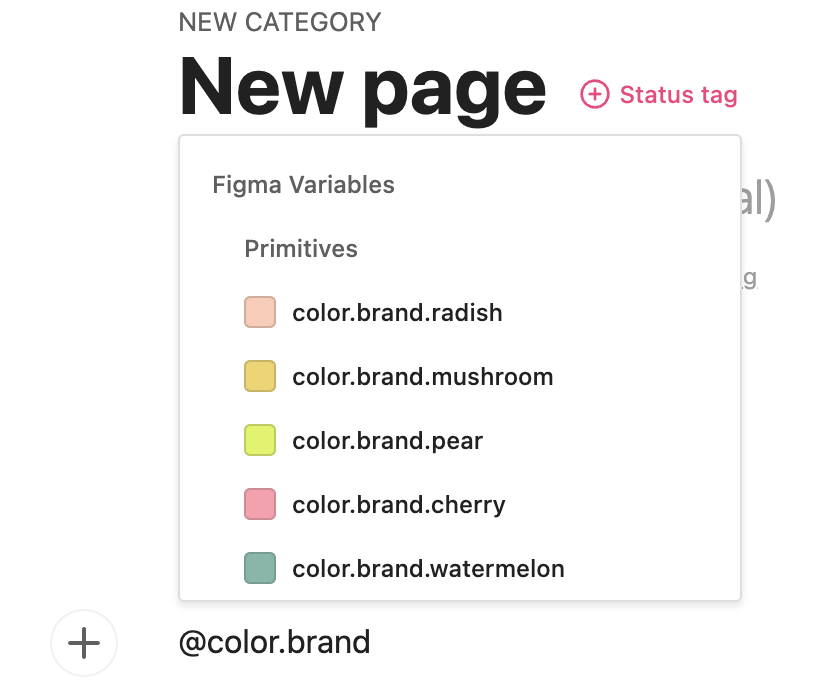Insert the color.brand.cherry variable
The width and height of the screenshot is (838, 696).
click(398, 505)
